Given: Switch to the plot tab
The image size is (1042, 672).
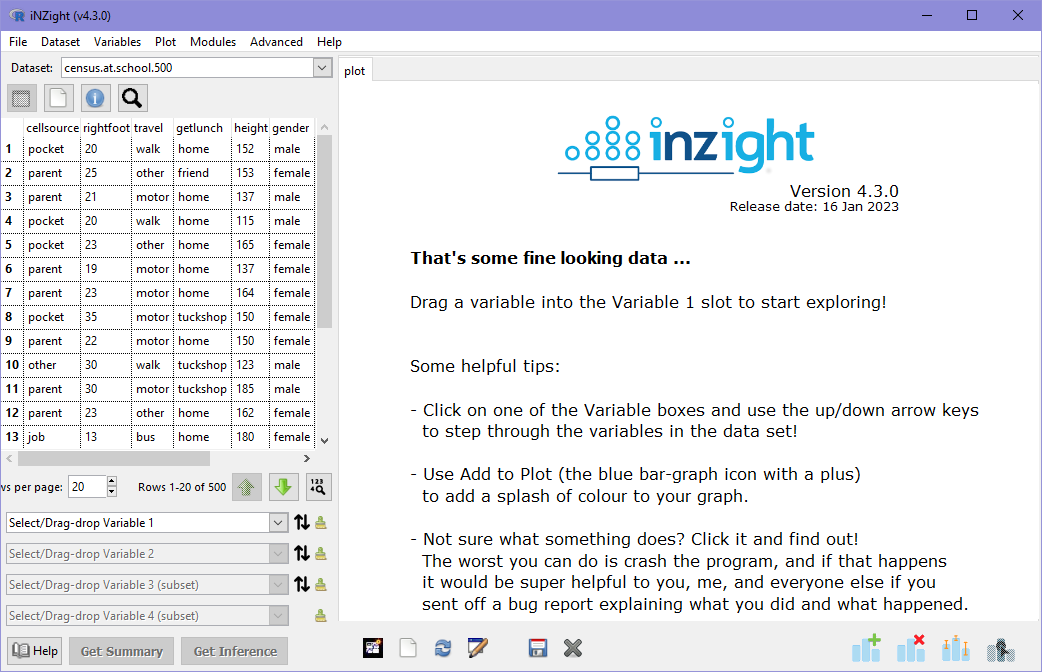Looking at the screenshot, I should (355, 70).
